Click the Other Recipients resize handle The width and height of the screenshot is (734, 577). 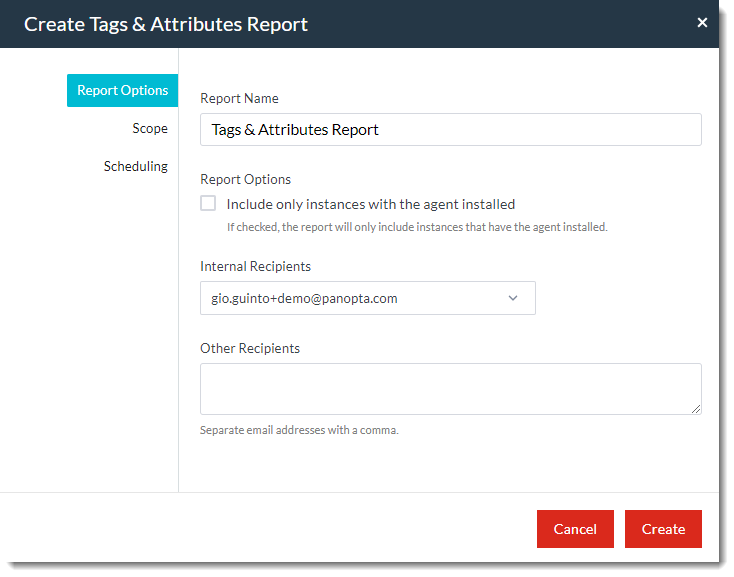pos(696,409)
